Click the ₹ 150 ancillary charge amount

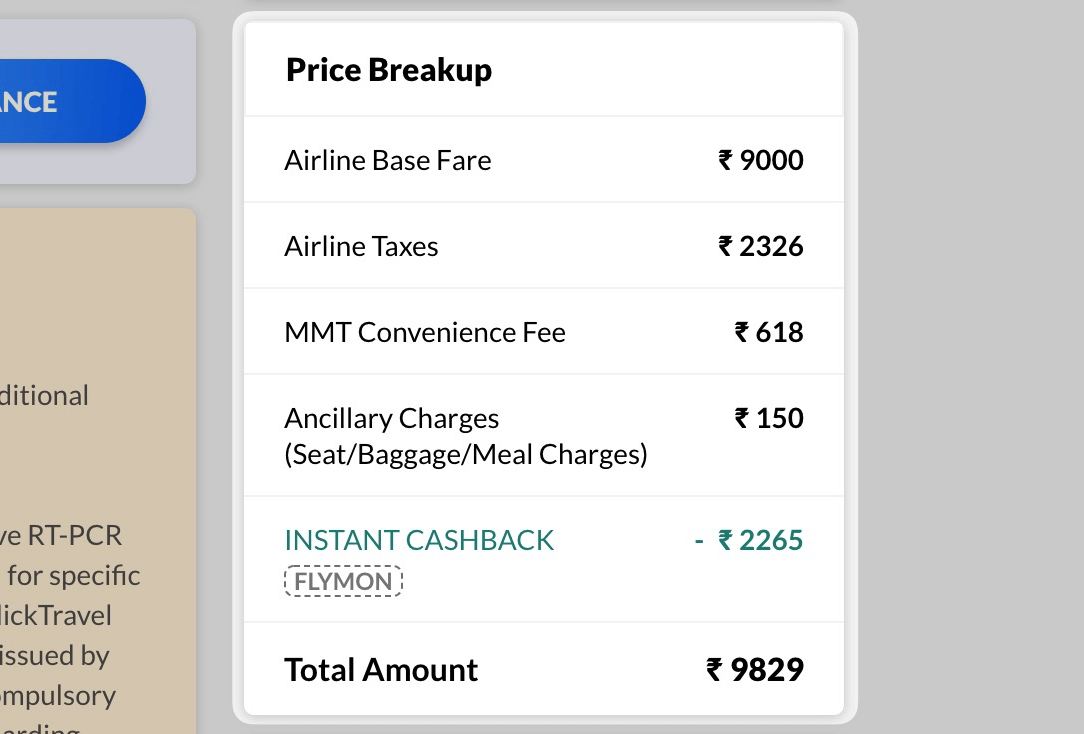769,418
